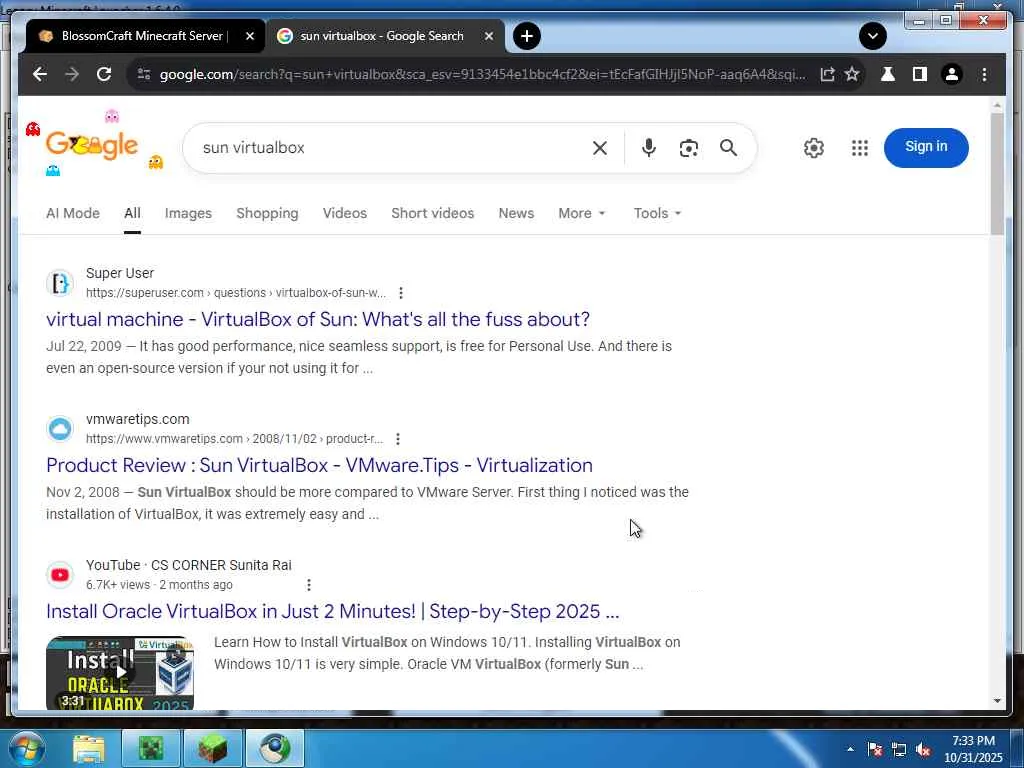
Task: Open the Super User result options menu
Action: pos(401,293)
